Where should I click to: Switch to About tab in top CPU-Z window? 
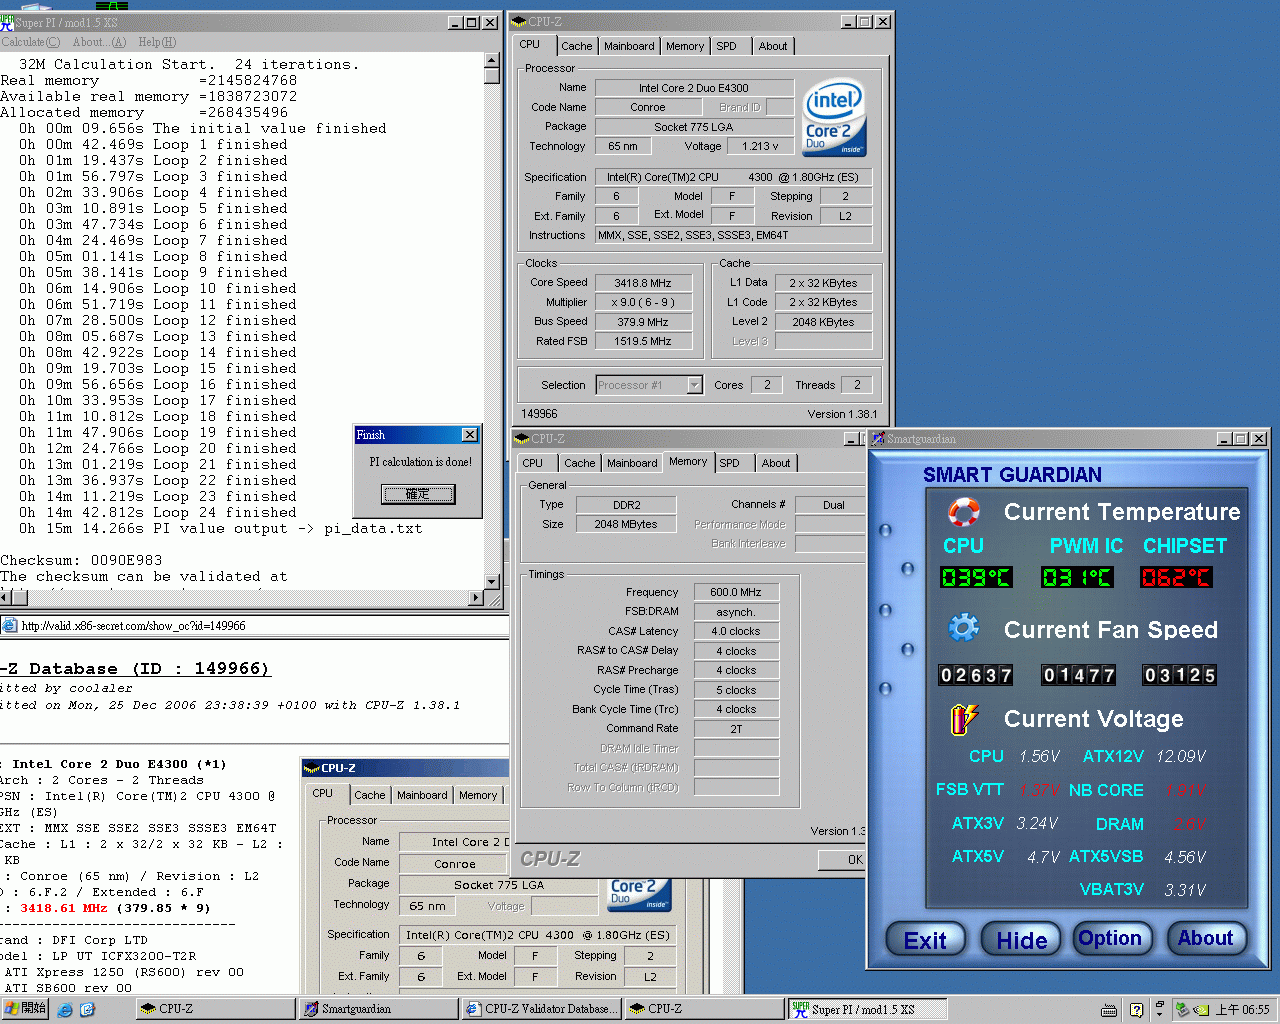[x=773, y=46]
